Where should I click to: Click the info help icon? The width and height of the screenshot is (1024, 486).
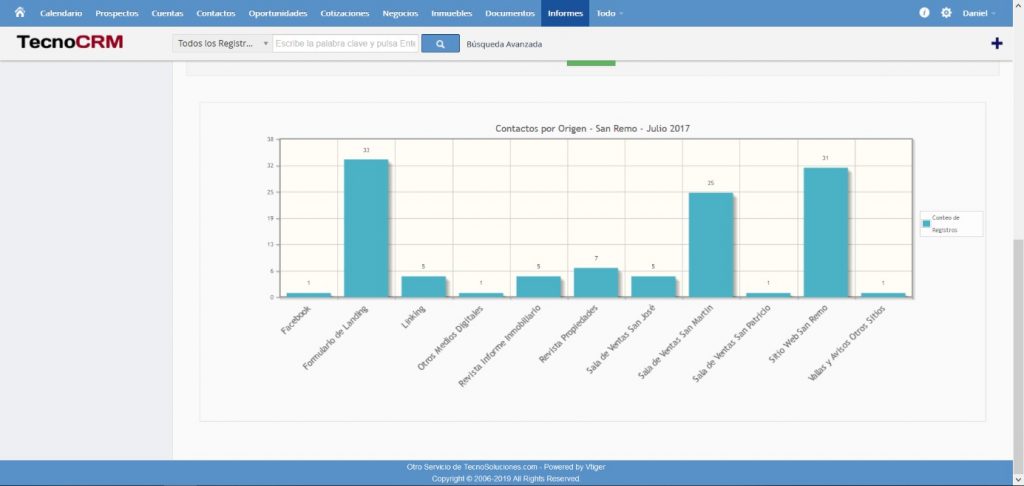point(924,13)
